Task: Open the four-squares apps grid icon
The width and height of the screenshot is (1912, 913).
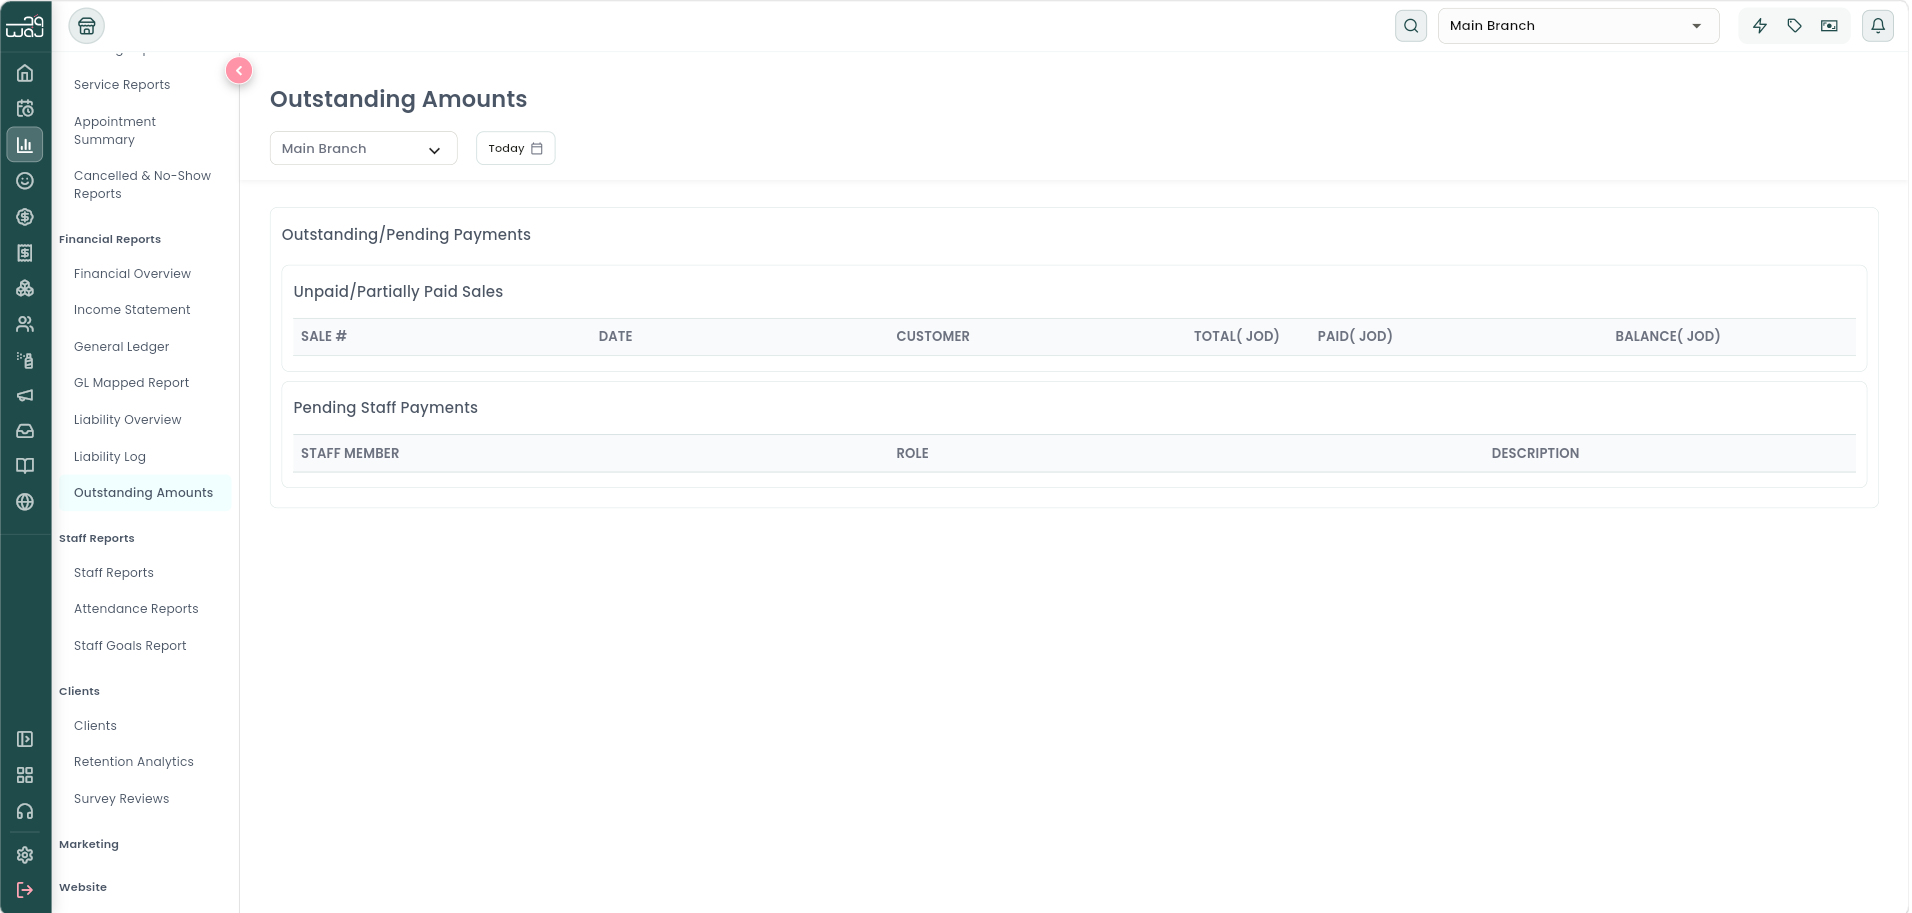Action: (x=25, y=775)
